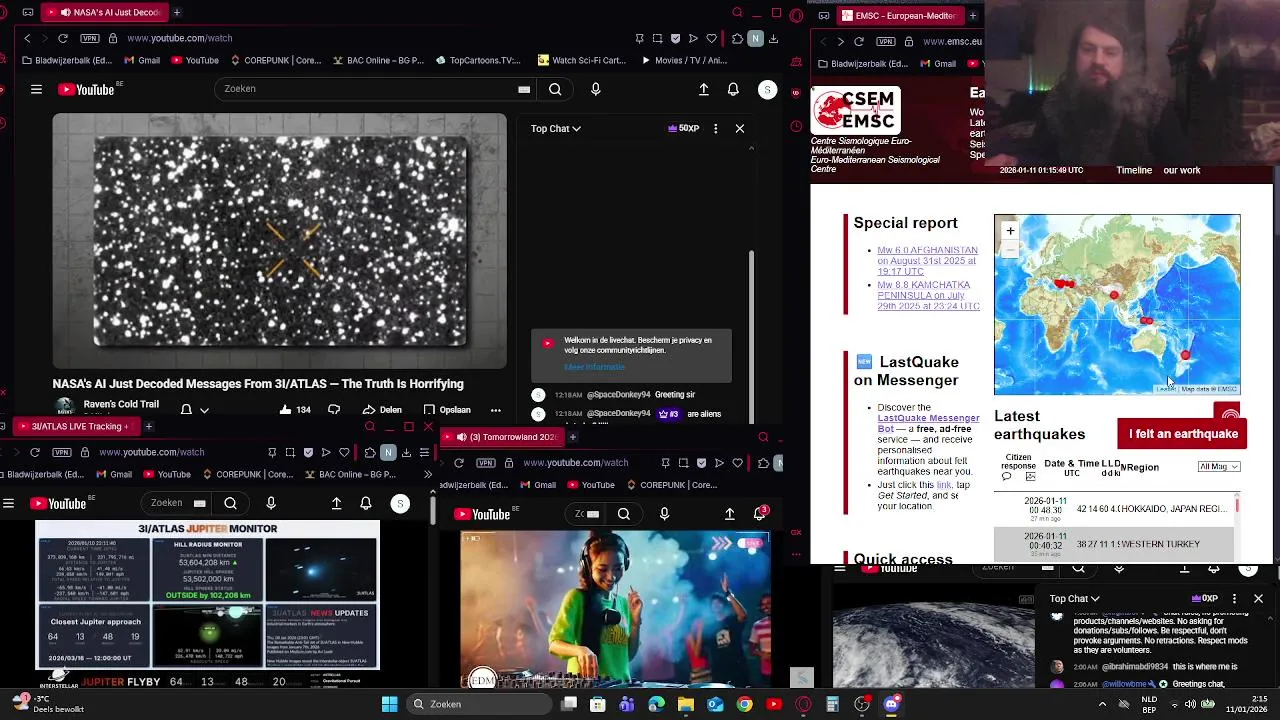
Task: Click the 3I/ATLAS Jupiter Monitor video
Action: click(x=207, y=594)
